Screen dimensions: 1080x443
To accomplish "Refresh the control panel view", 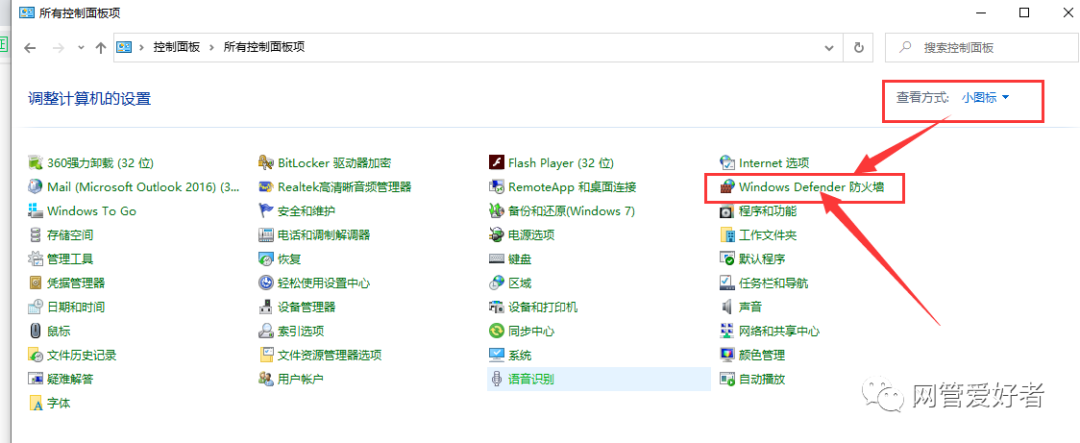I will click(858, 48).
